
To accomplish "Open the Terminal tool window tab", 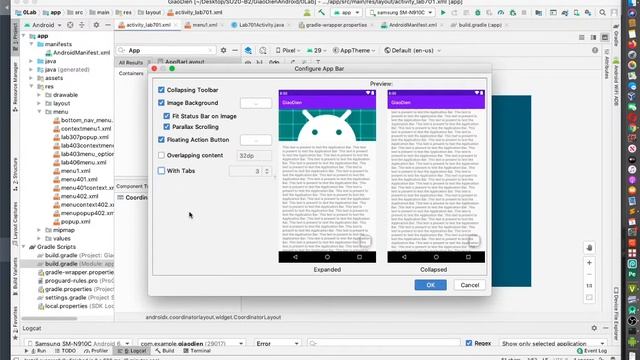I will point(197,351).
